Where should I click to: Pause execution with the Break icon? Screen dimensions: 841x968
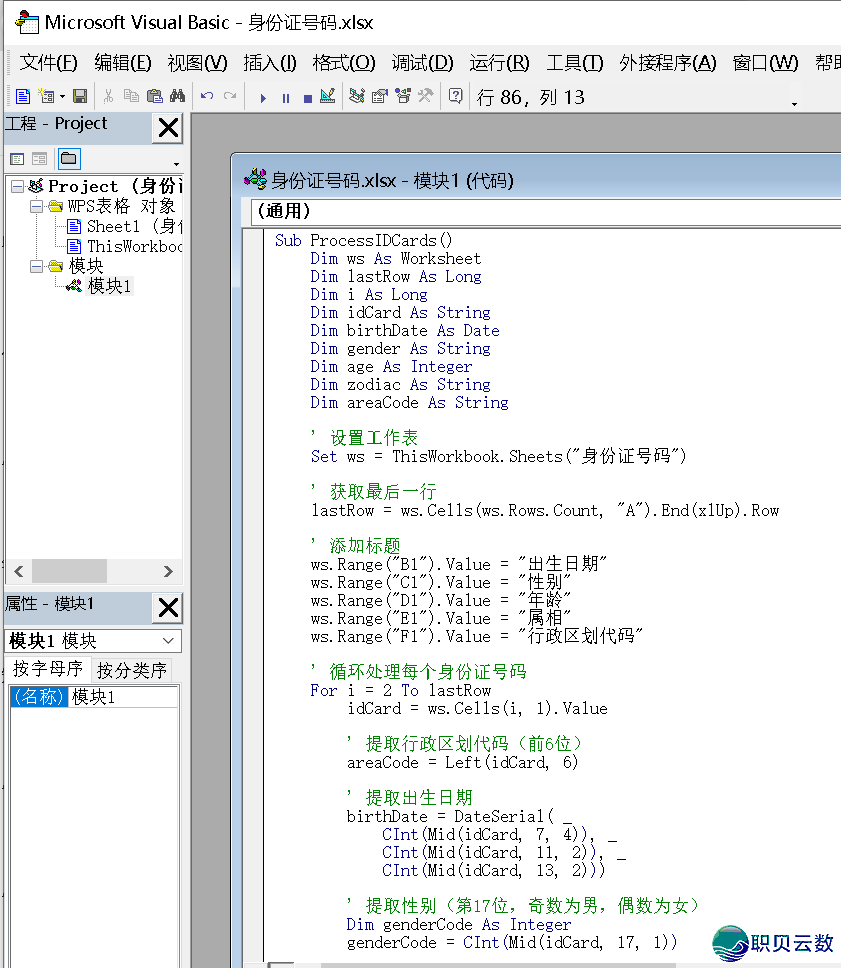tap(285, 98)
